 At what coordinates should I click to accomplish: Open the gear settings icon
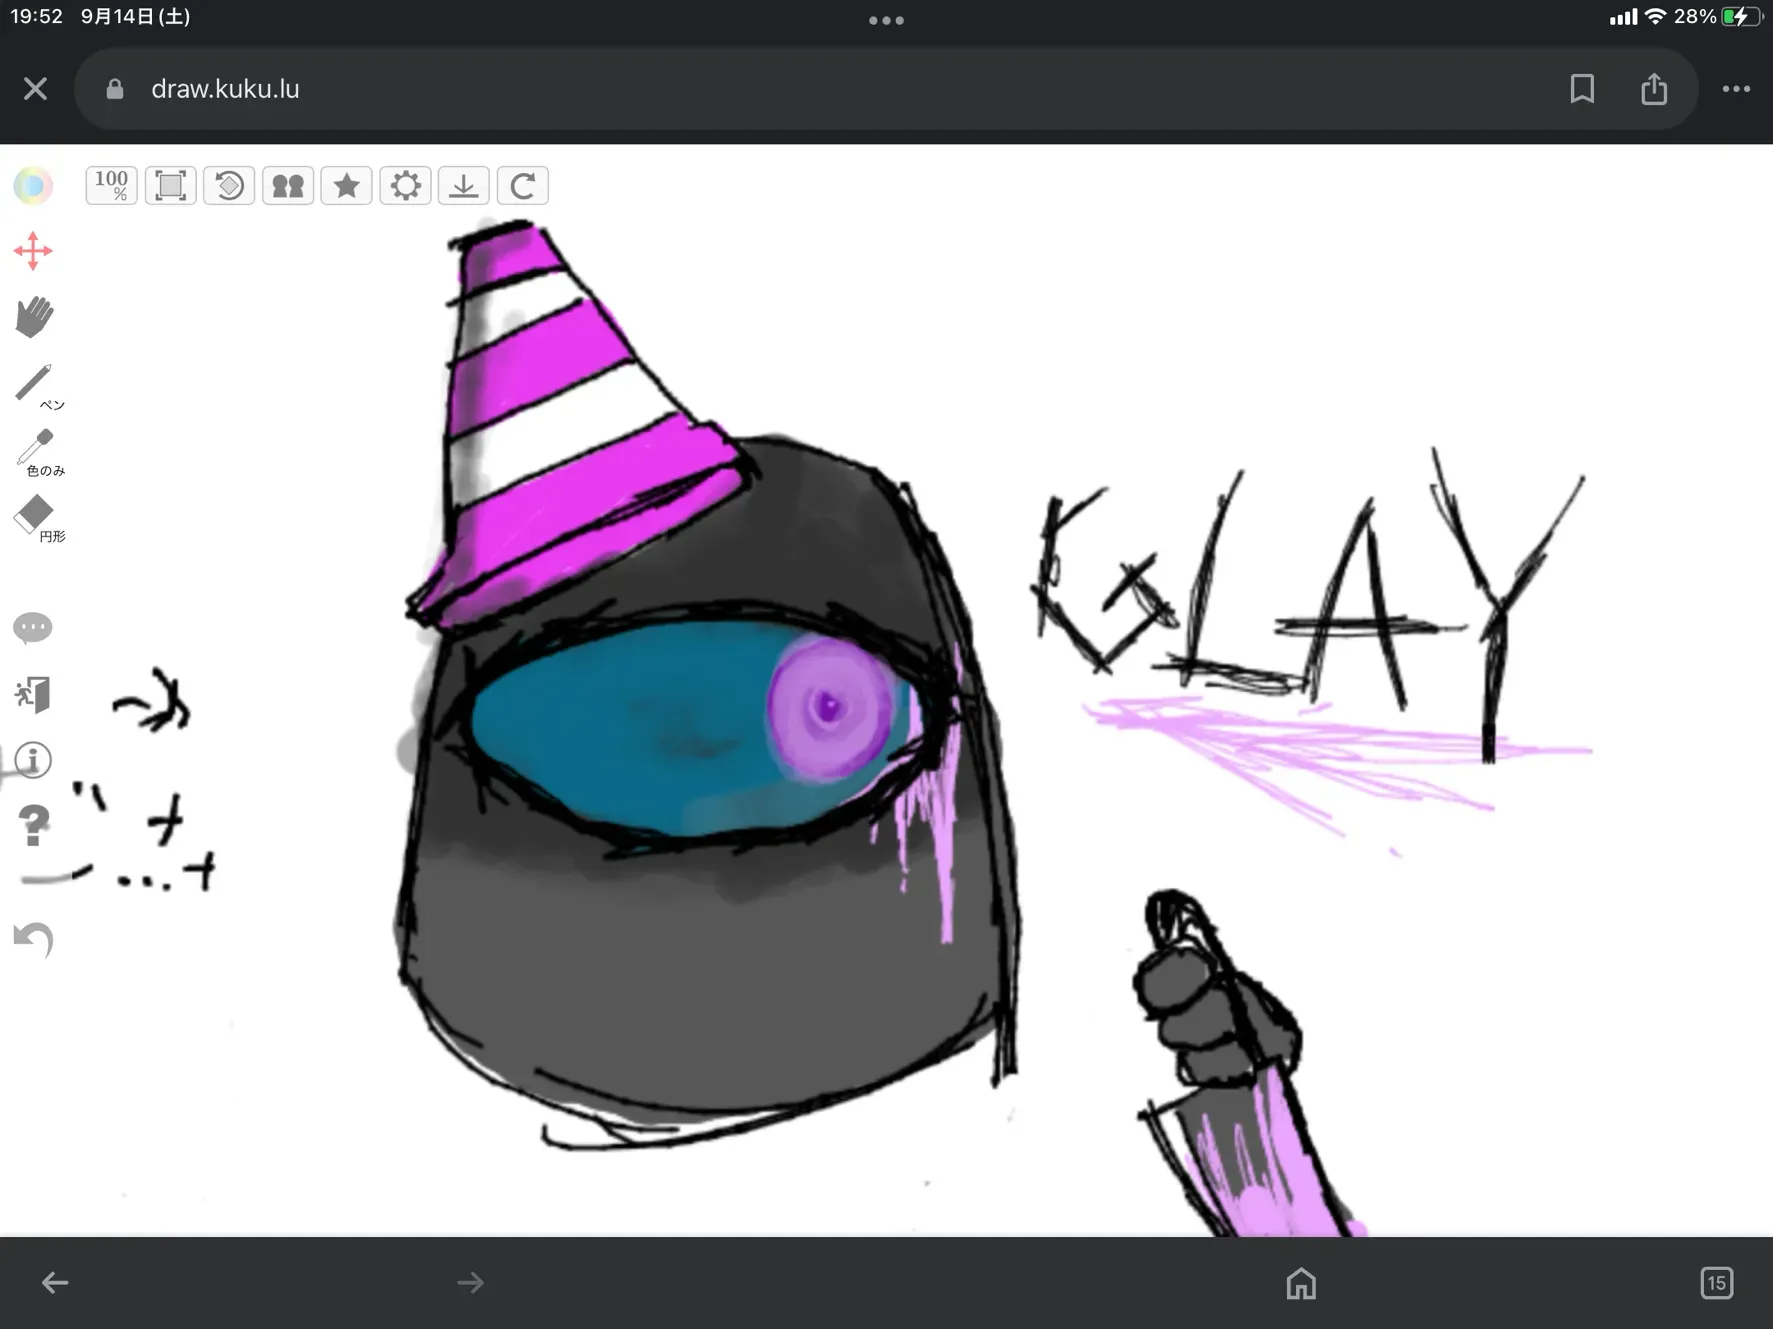click(x=405, y=185)
